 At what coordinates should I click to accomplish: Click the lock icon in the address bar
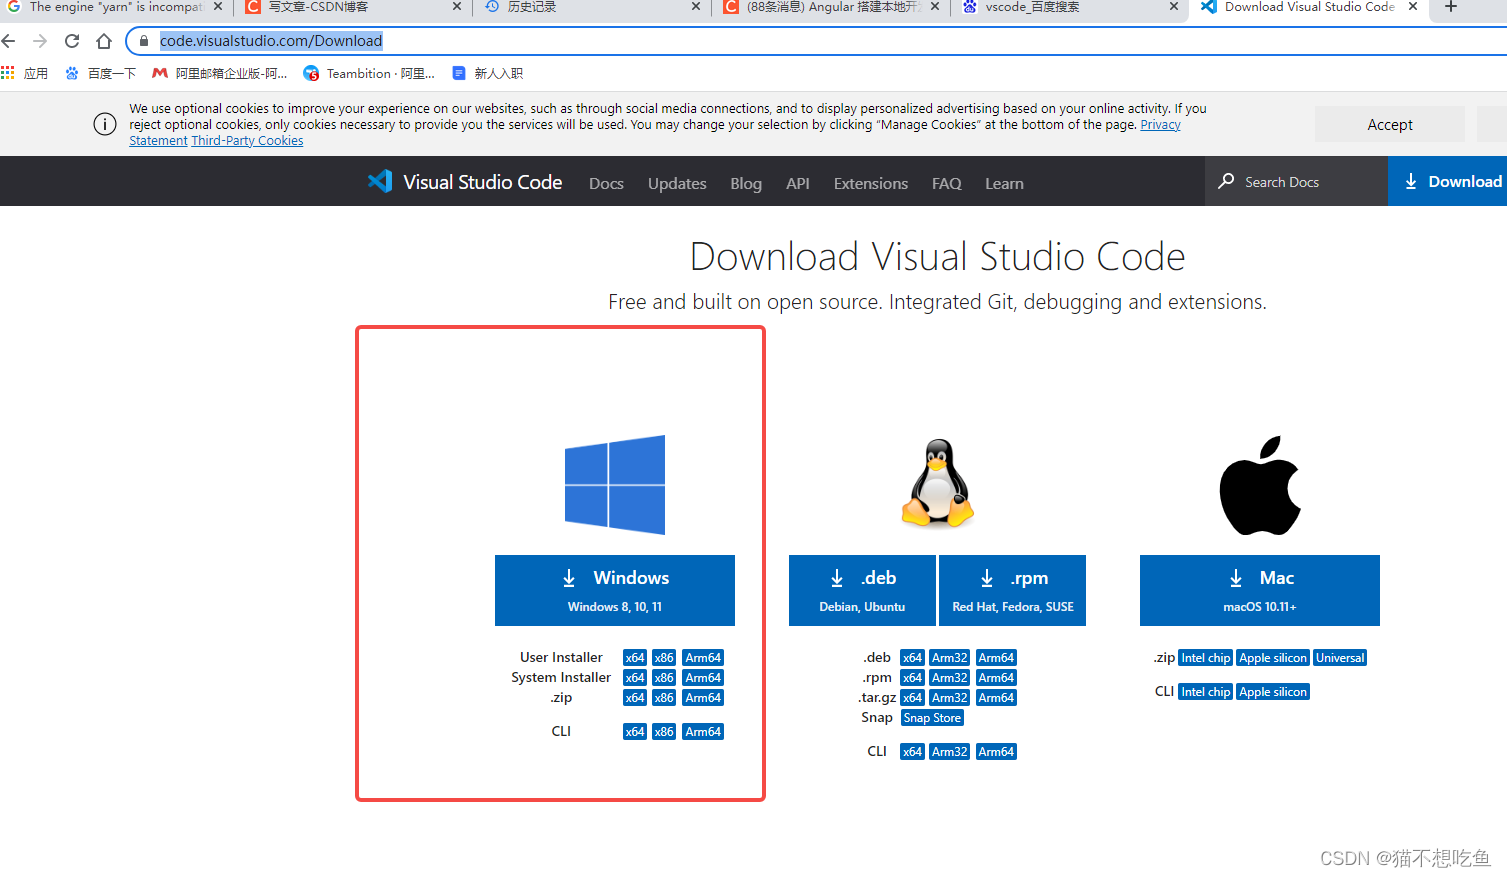click(x=144, y=41)
